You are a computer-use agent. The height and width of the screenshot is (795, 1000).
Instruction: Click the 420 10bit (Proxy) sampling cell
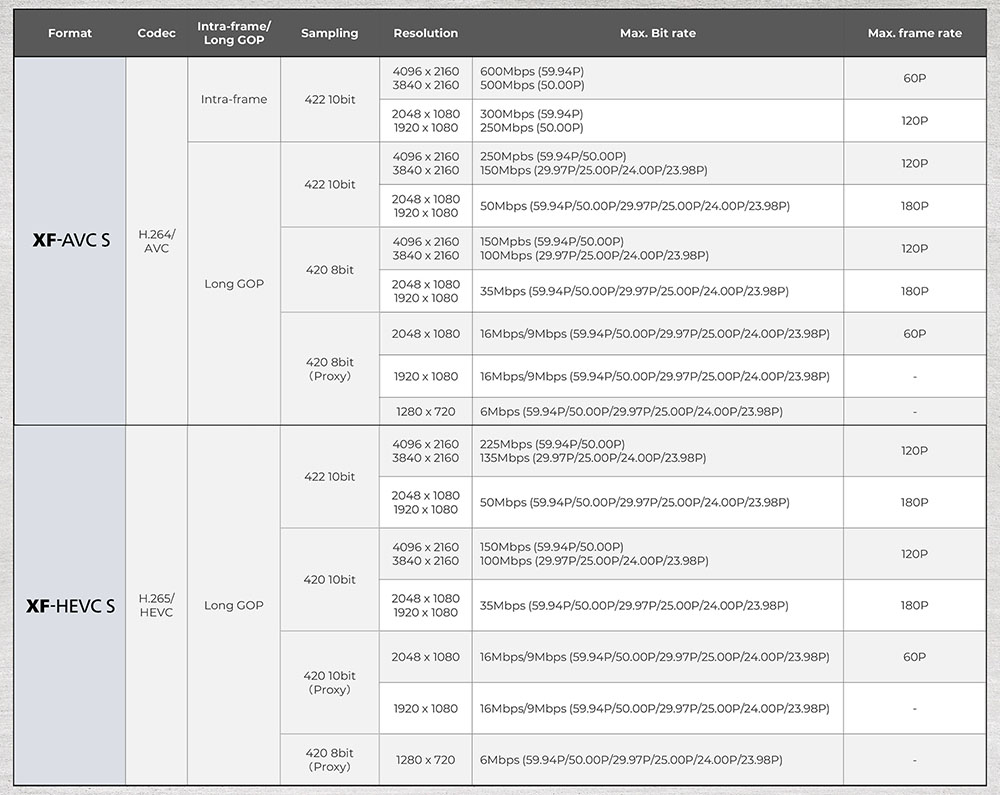(329, 682)
